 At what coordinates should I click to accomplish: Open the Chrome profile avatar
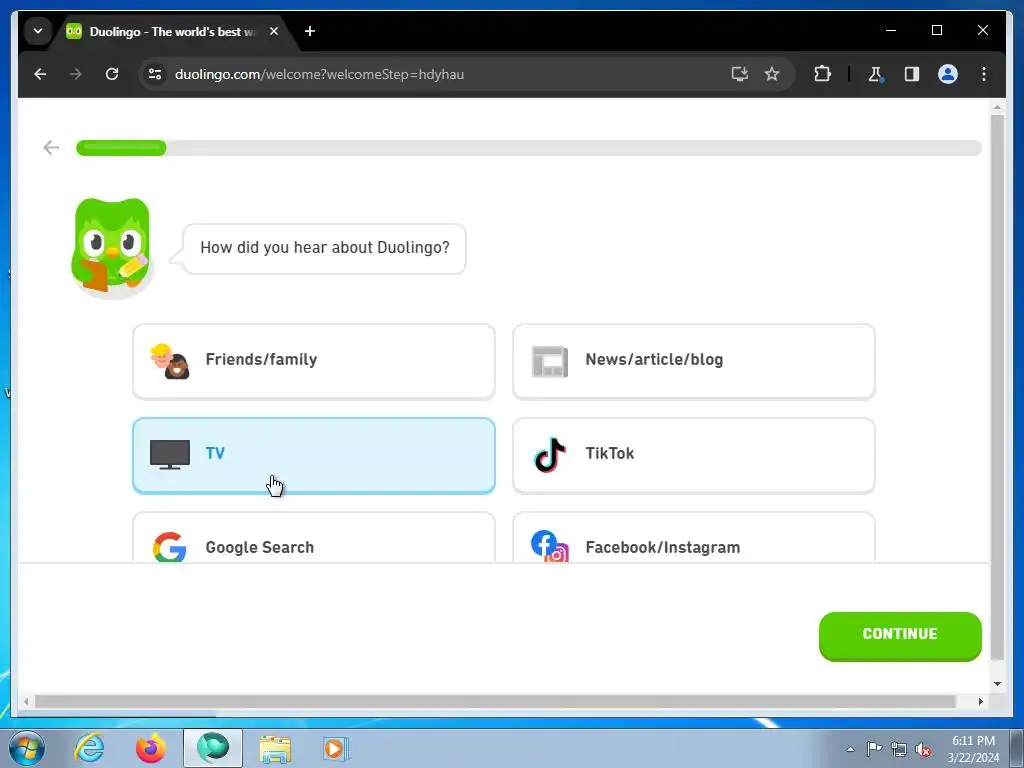948,74
